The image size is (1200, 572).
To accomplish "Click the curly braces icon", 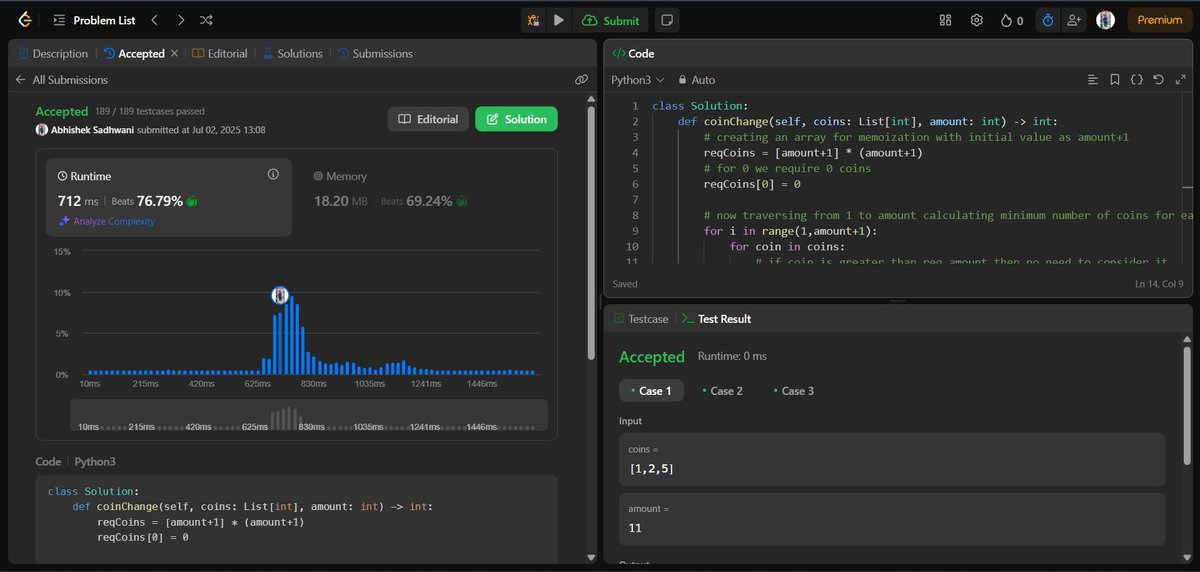I will pyautogui.click(x=1137, y=79).
